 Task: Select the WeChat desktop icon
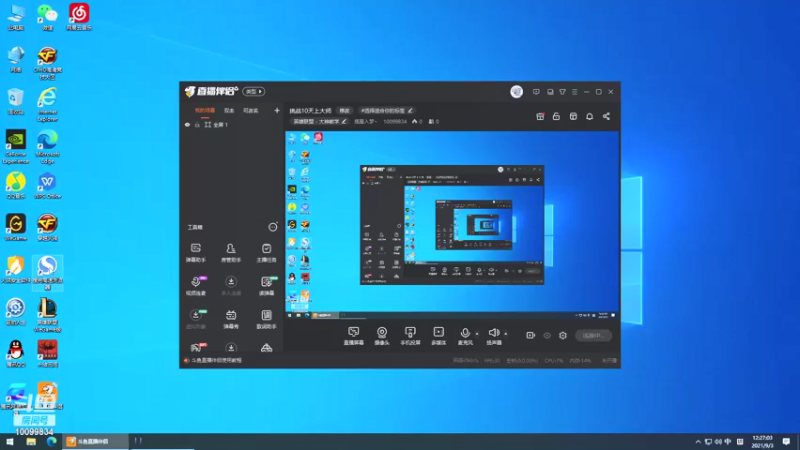pyautogui.click(x=47, y=17)
